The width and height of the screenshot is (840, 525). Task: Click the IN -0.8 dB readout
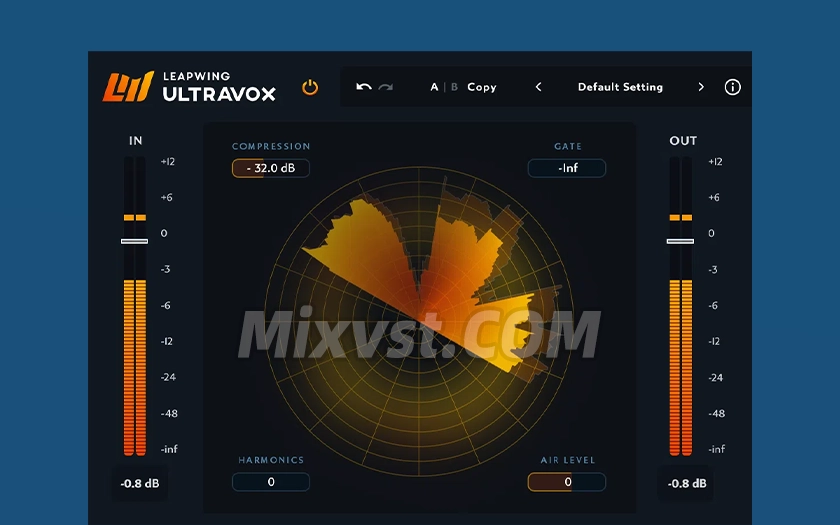140,483
